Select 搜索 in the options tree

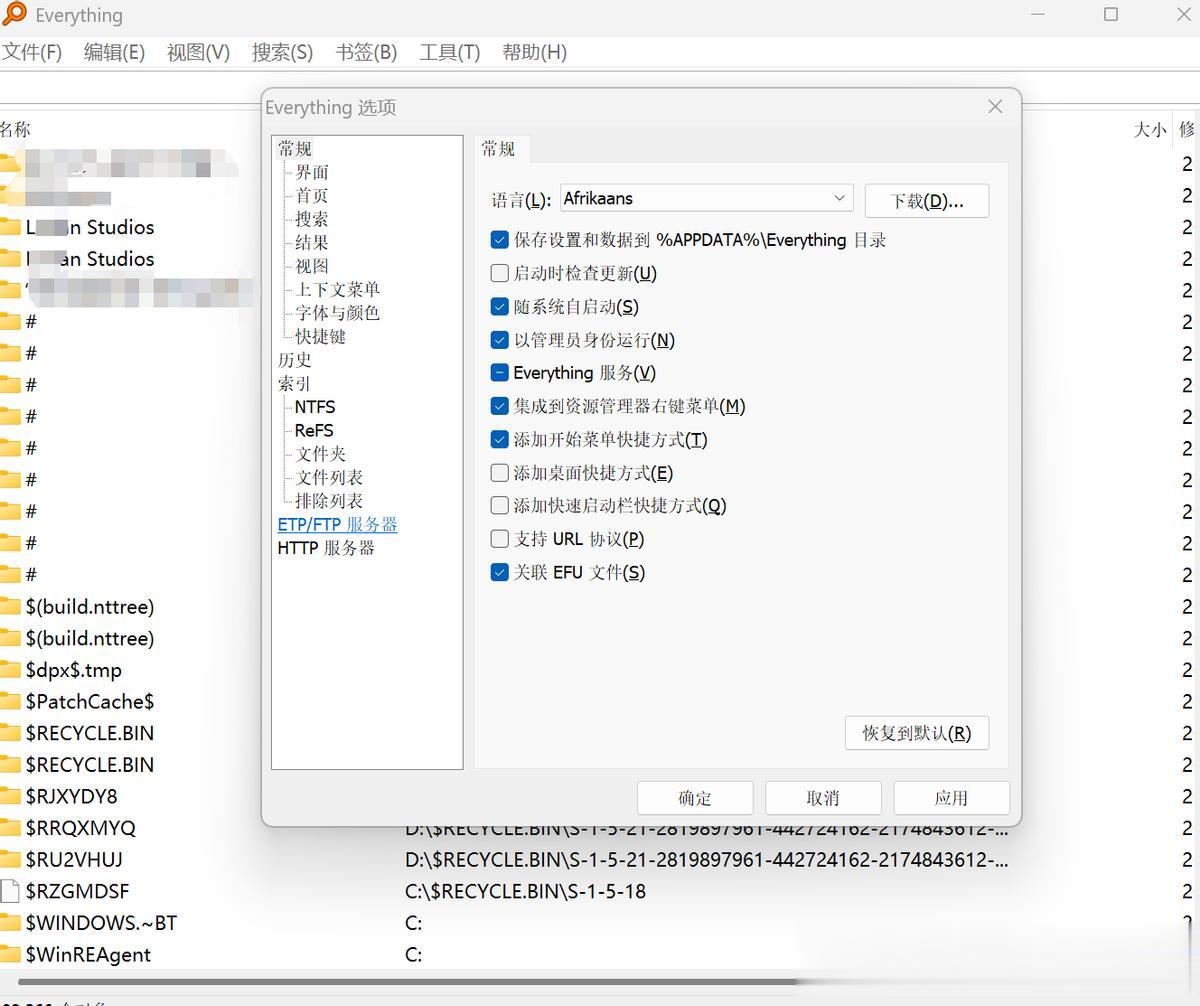click(312, 219)
